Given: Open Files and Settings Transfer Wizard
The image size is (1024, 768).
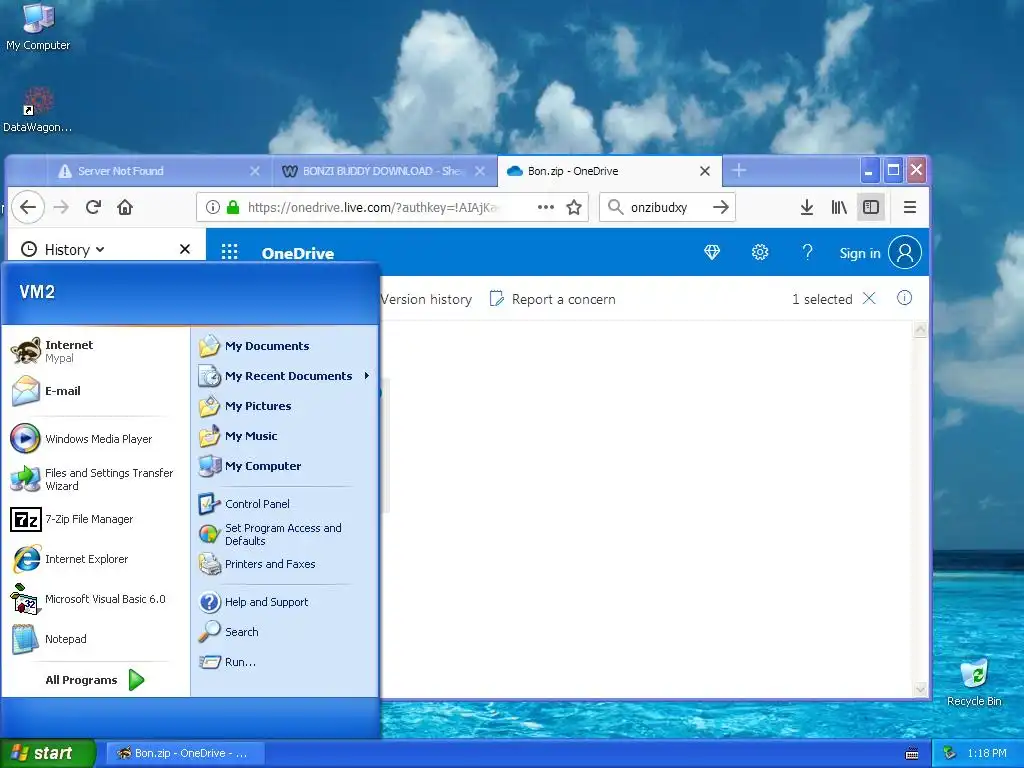Looking at the screenshot, I should (95, 479).
